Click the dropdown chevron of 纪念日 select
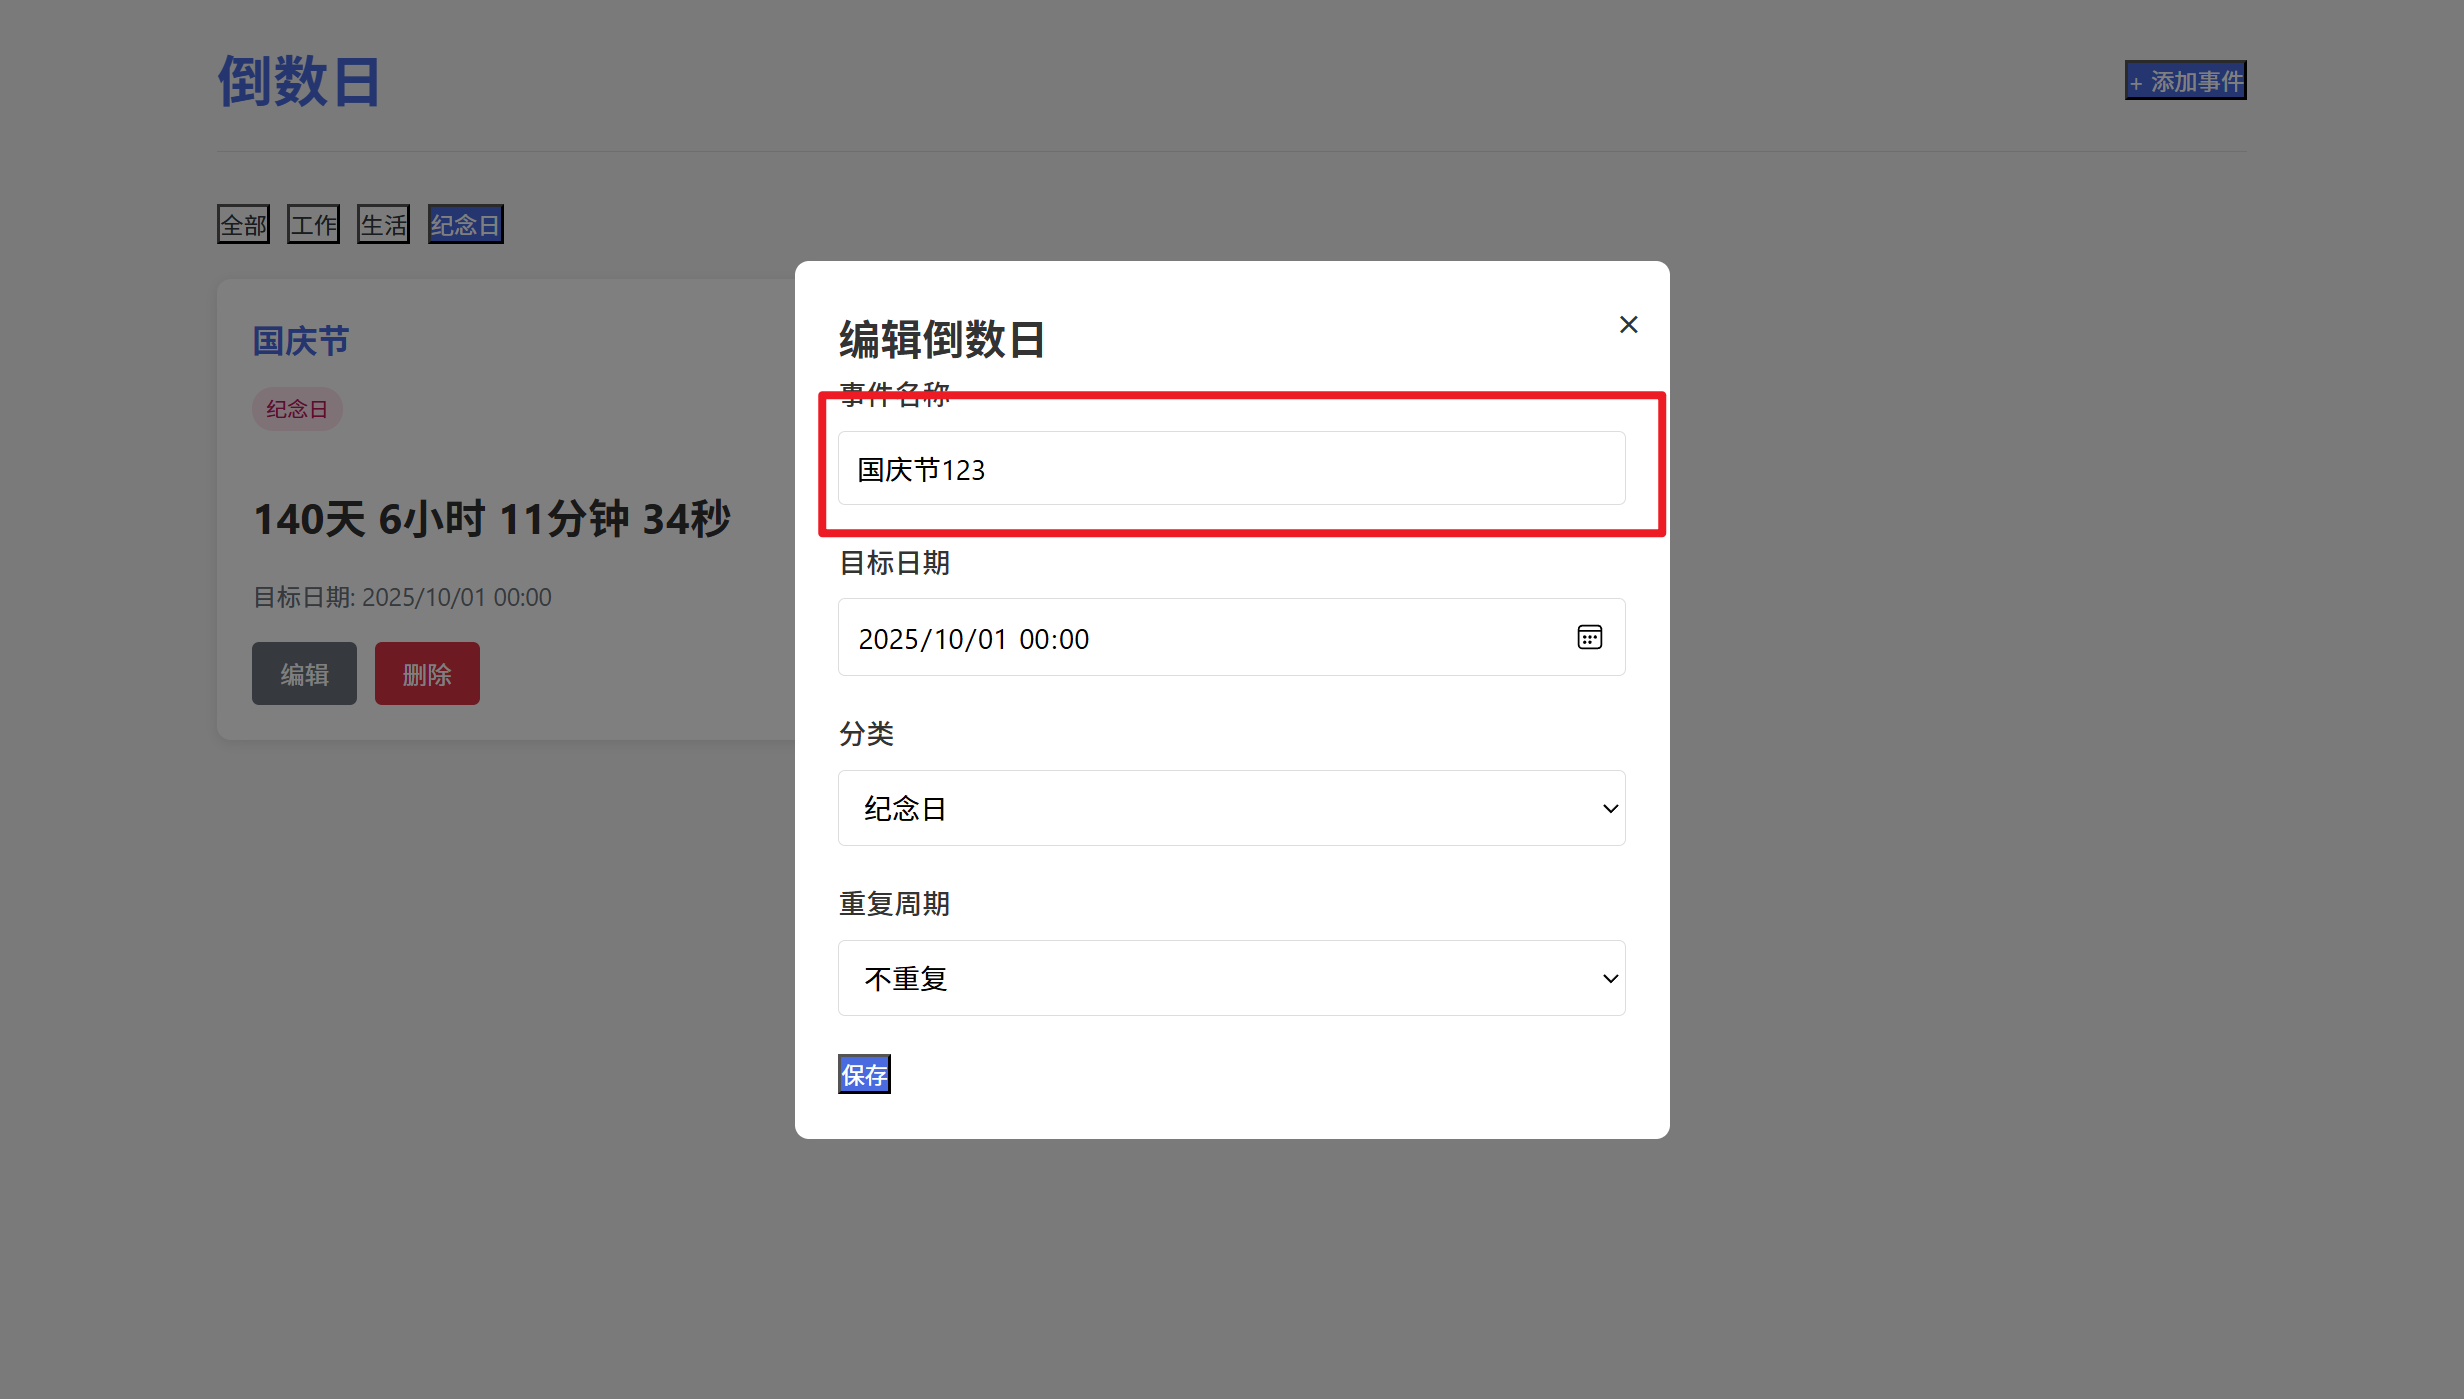 tap(1610, 808)
